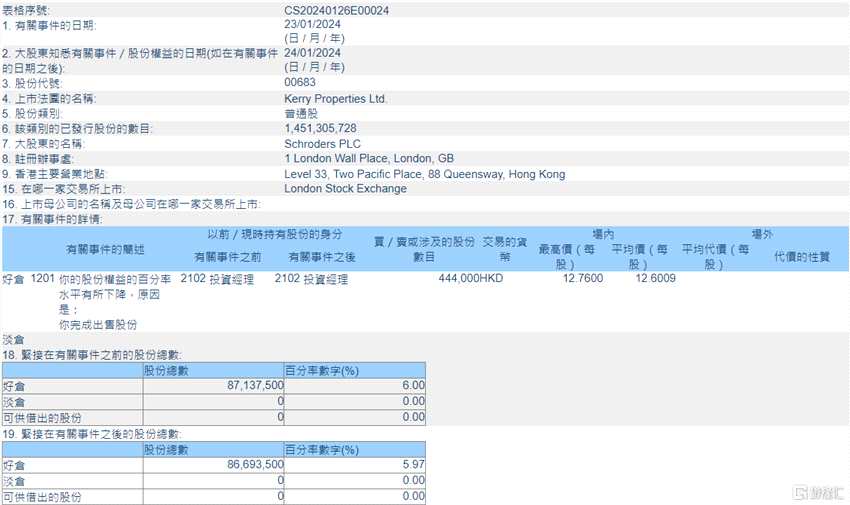Click the percentage value 6.00
This screenshot has height=505, width=850.
[x=414, y=385]
